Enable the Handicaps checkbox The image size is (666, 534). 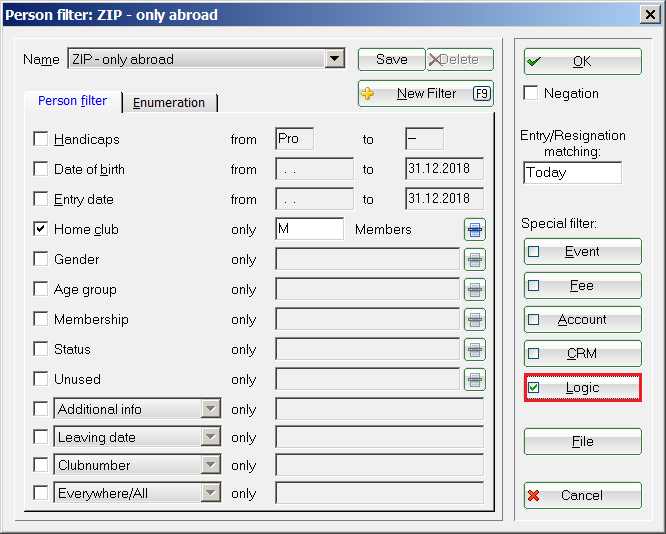pyautogui.click(x=41, y=140)
